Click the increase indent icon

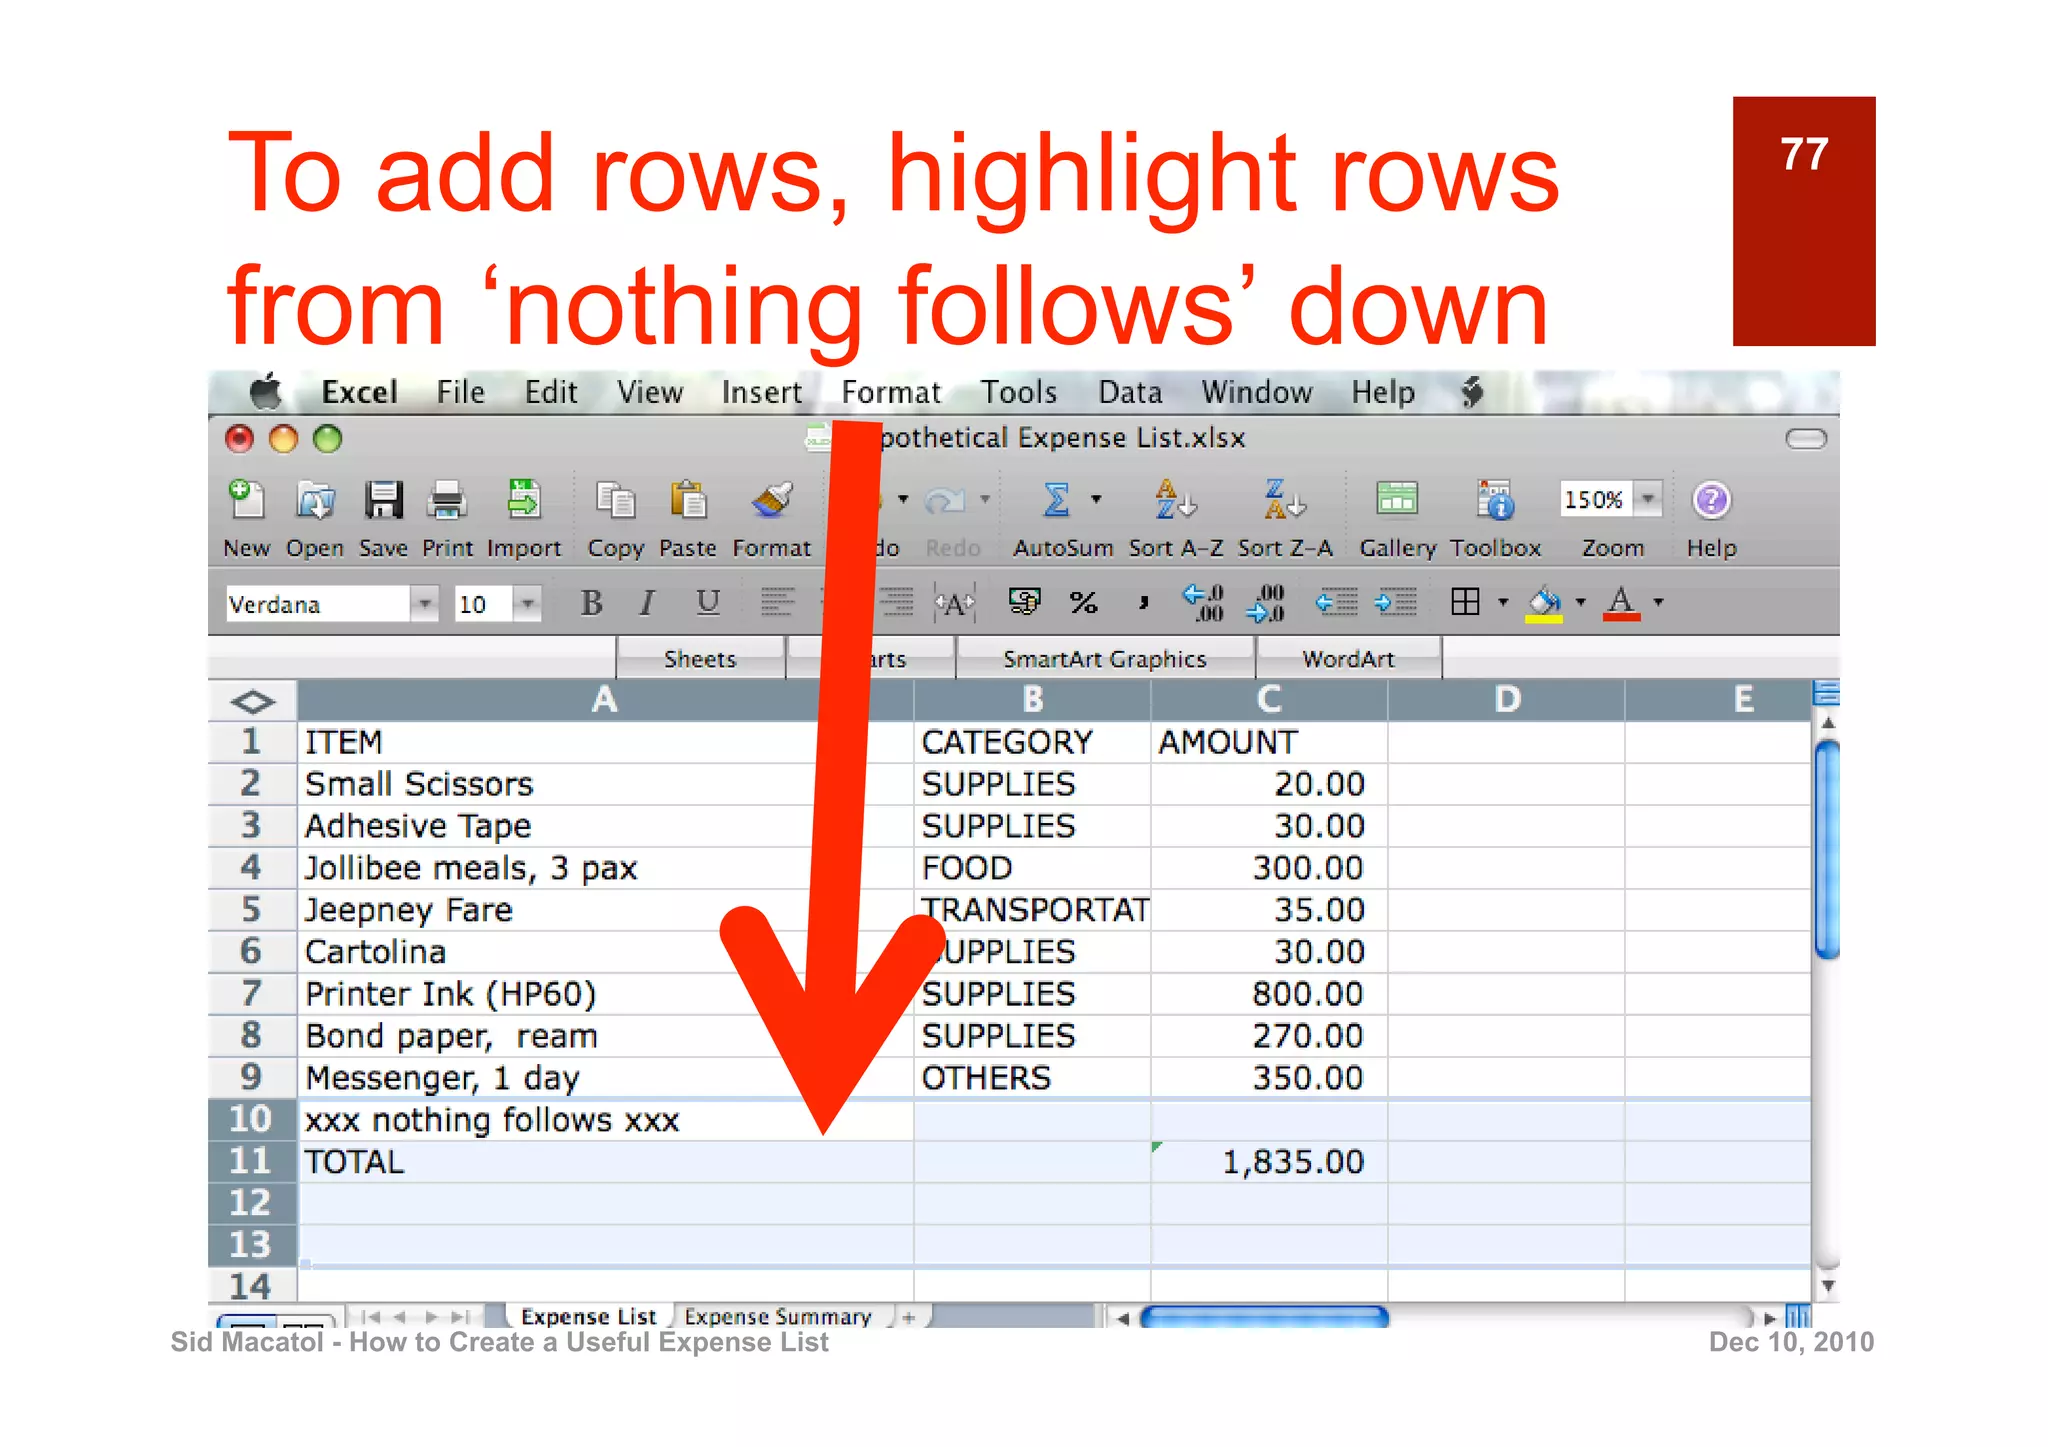coord(1395,602)
